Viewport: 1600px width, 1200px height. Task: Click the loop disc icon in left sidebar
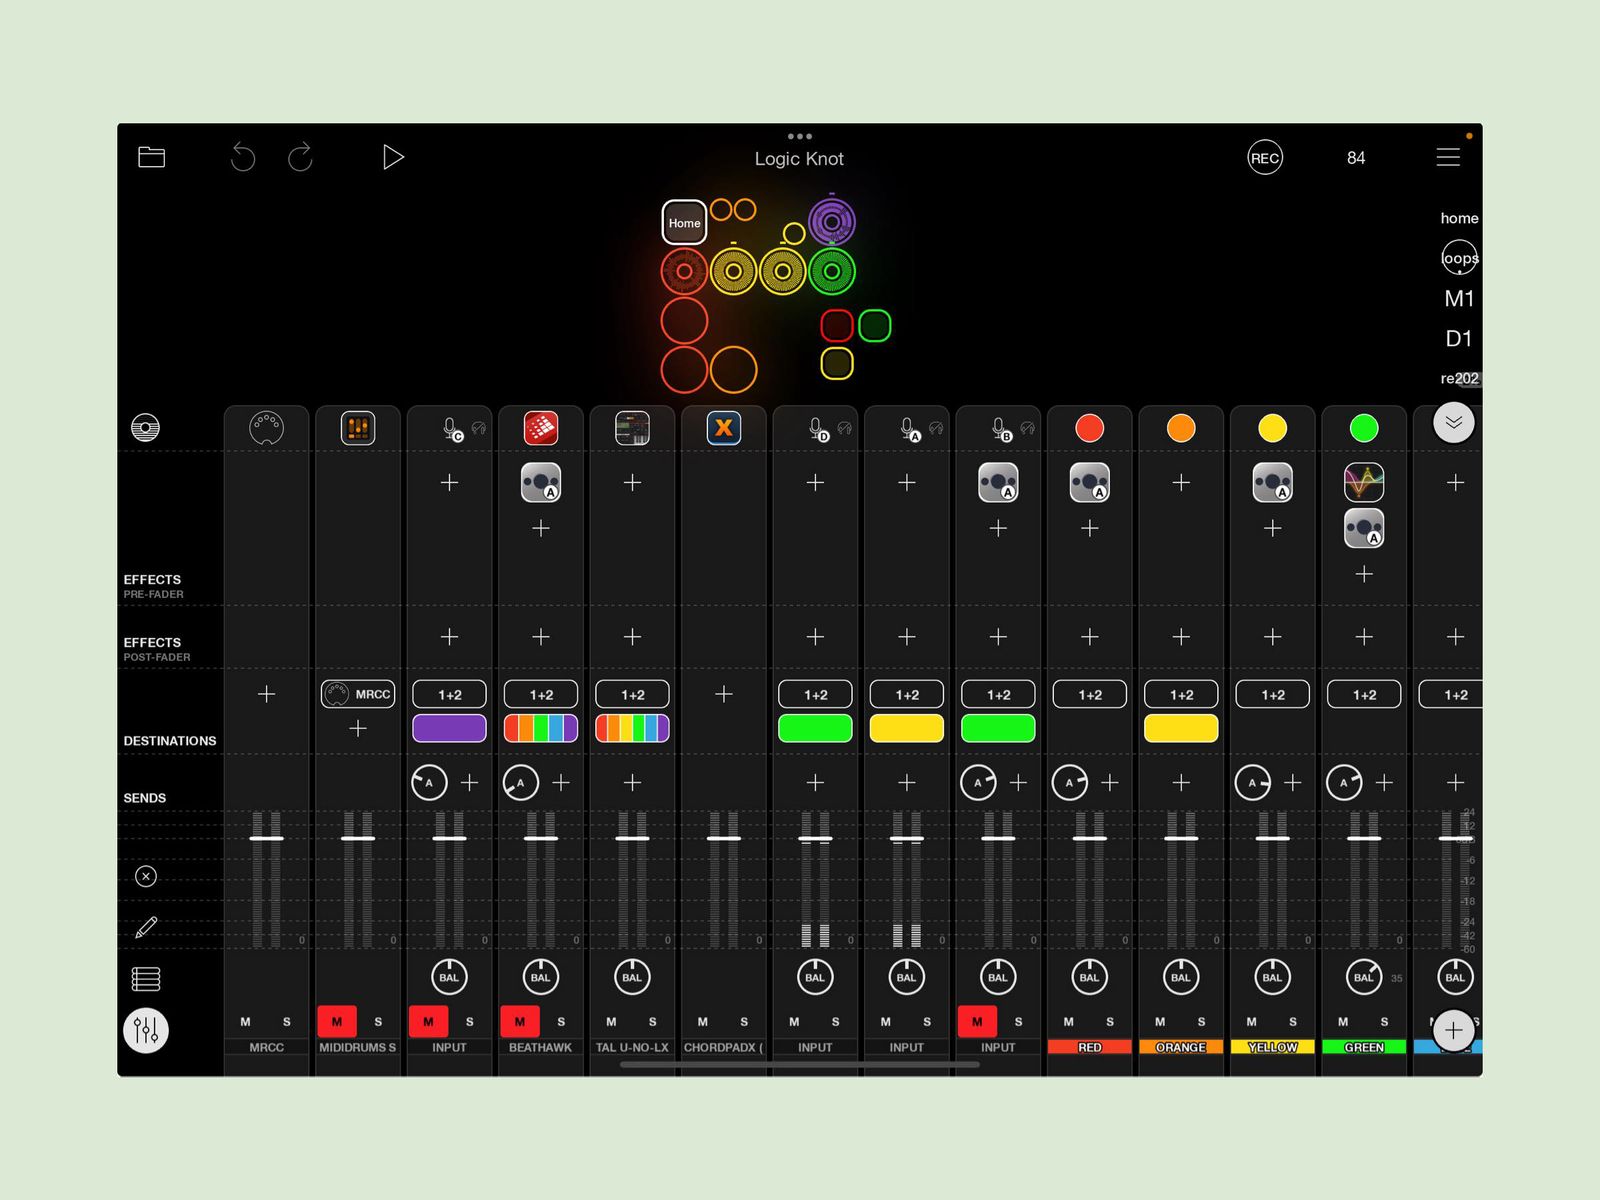(x=146, y=428)
